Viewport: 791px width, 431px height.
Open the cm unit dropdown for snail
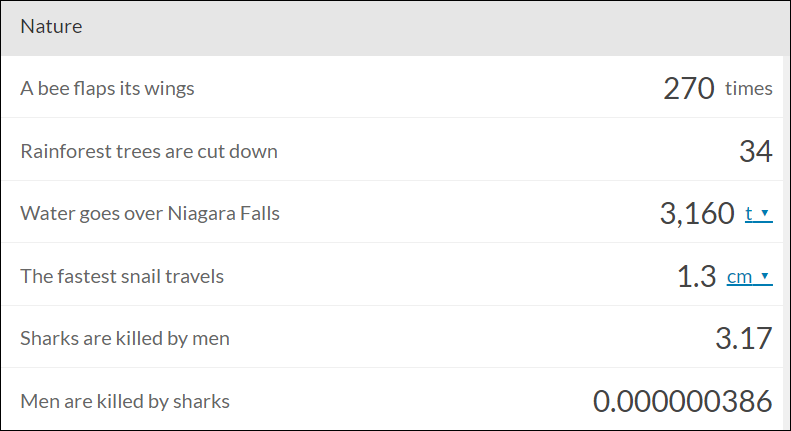[x=750, y=277]
